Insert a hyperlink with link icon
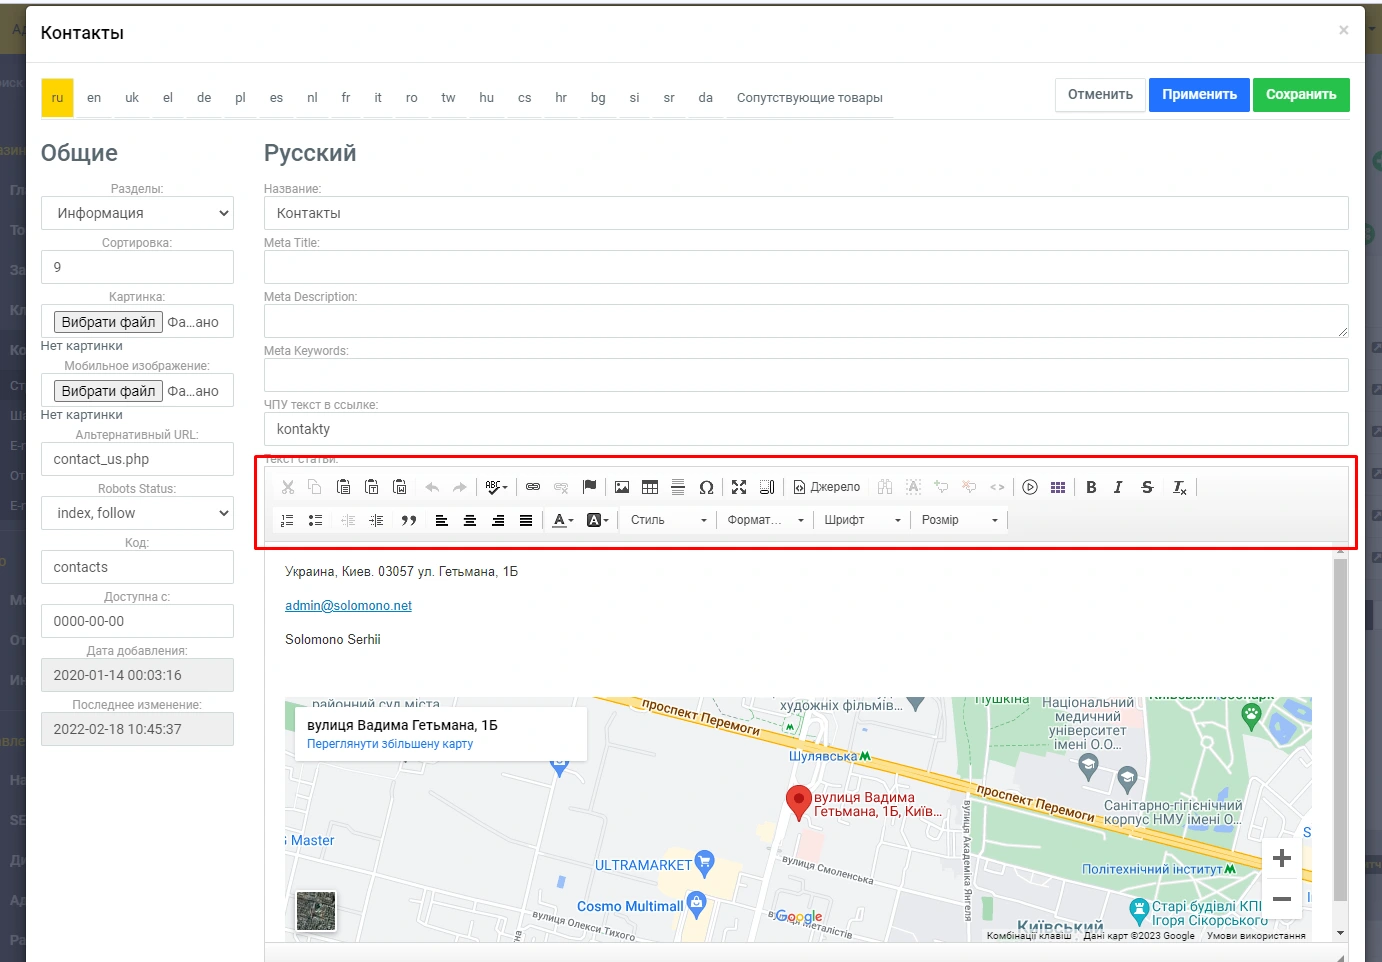 (x=533, y=487)
